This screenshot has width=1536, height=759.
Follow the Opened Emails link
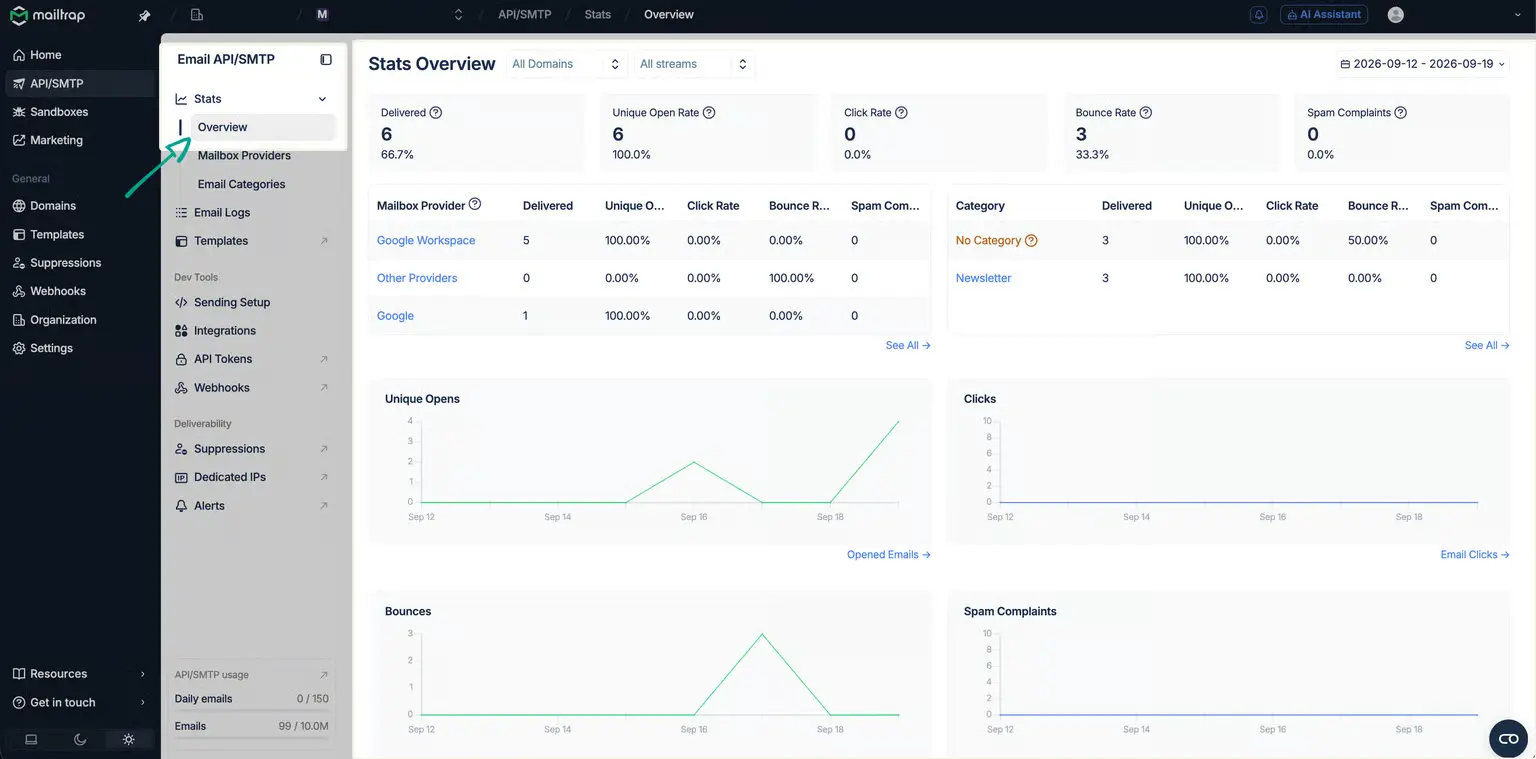tap(889, 555)
